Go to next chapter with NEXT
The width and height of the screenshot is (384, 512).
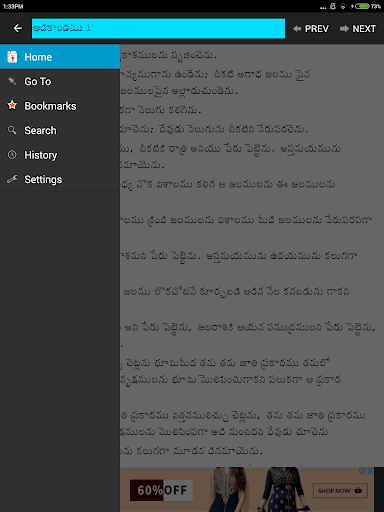pyautogui.click(x=358, y=29)
